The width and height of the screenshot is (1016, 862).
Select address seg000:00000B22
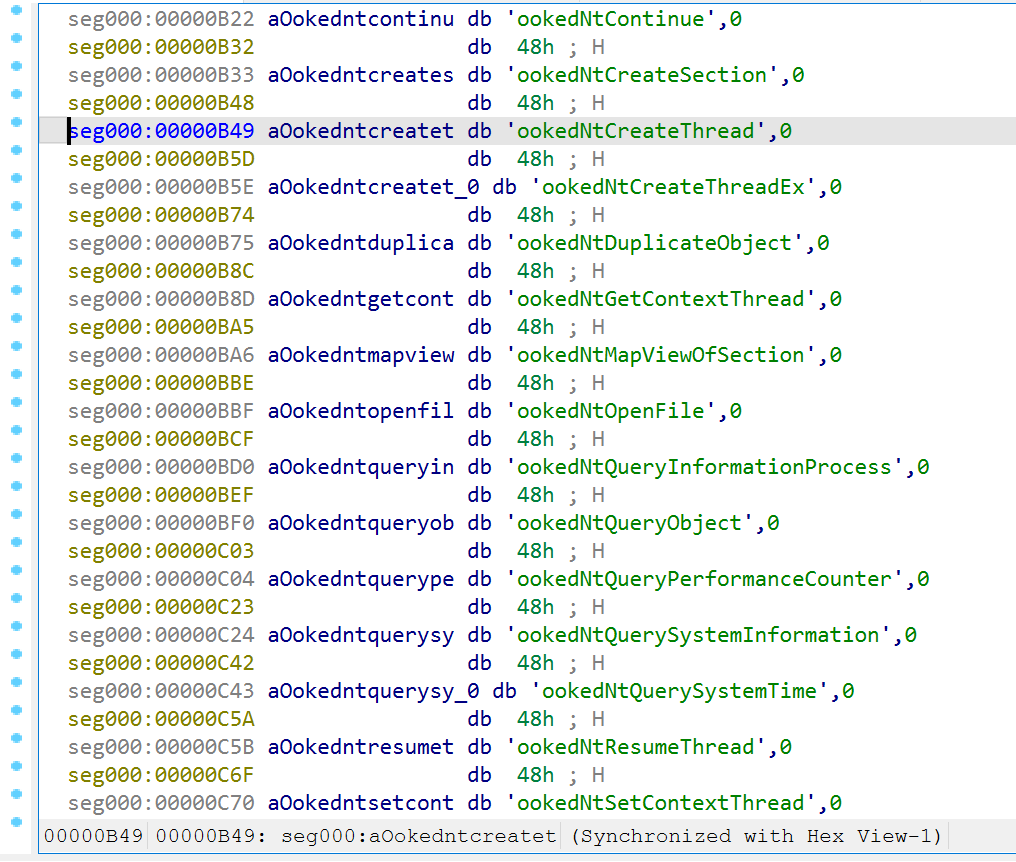161,19
